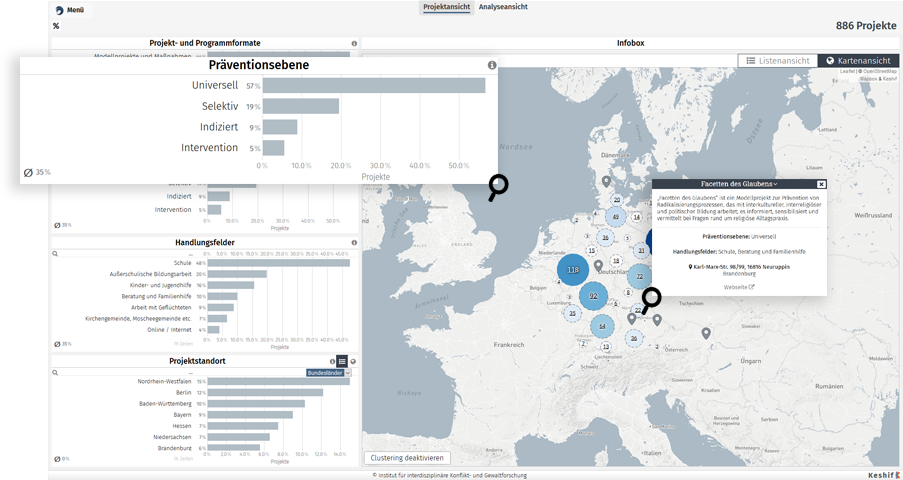This screenshot has height=480, width=903.
Task: Filter by Selektiv bar in enlarged panel
Action: 301,106
